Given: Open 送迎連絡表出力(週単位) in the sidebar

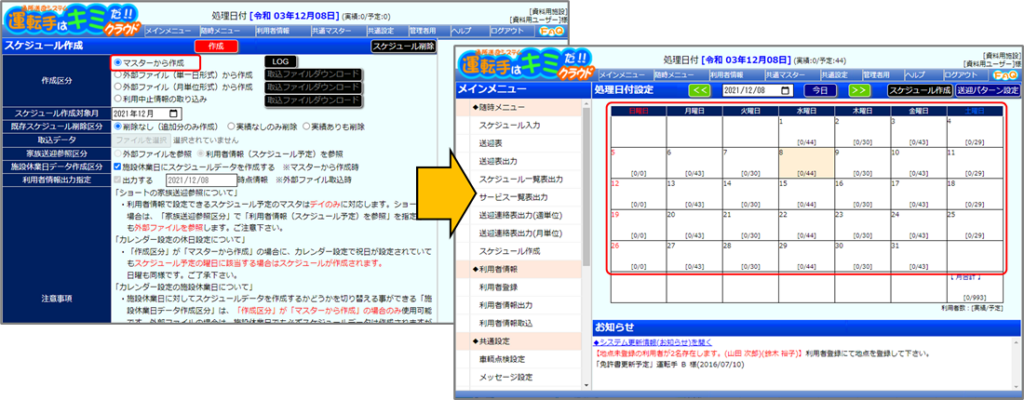Looking at the screenshot, I should (x=520, y=215).
